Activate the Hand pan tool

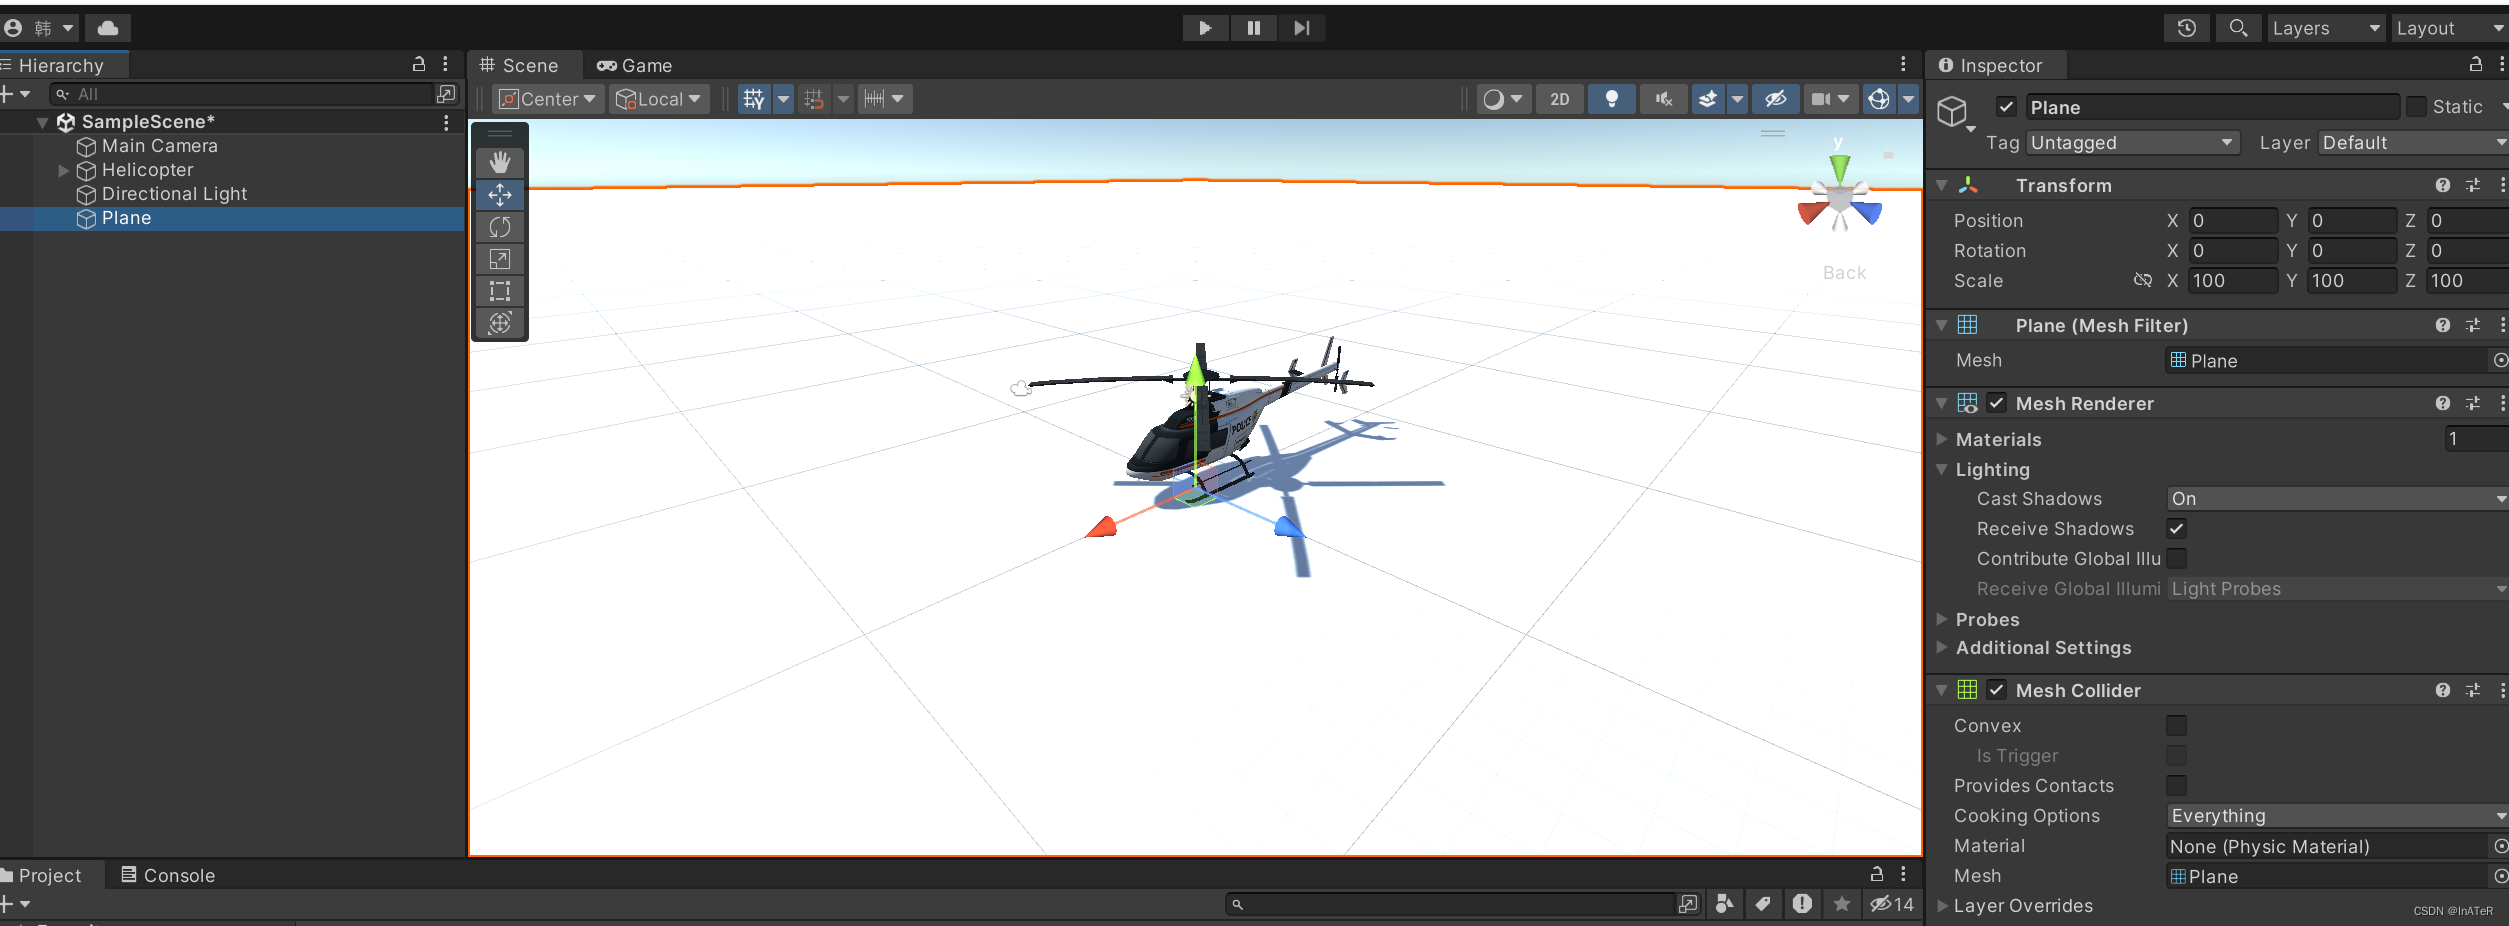click(499, 161)
